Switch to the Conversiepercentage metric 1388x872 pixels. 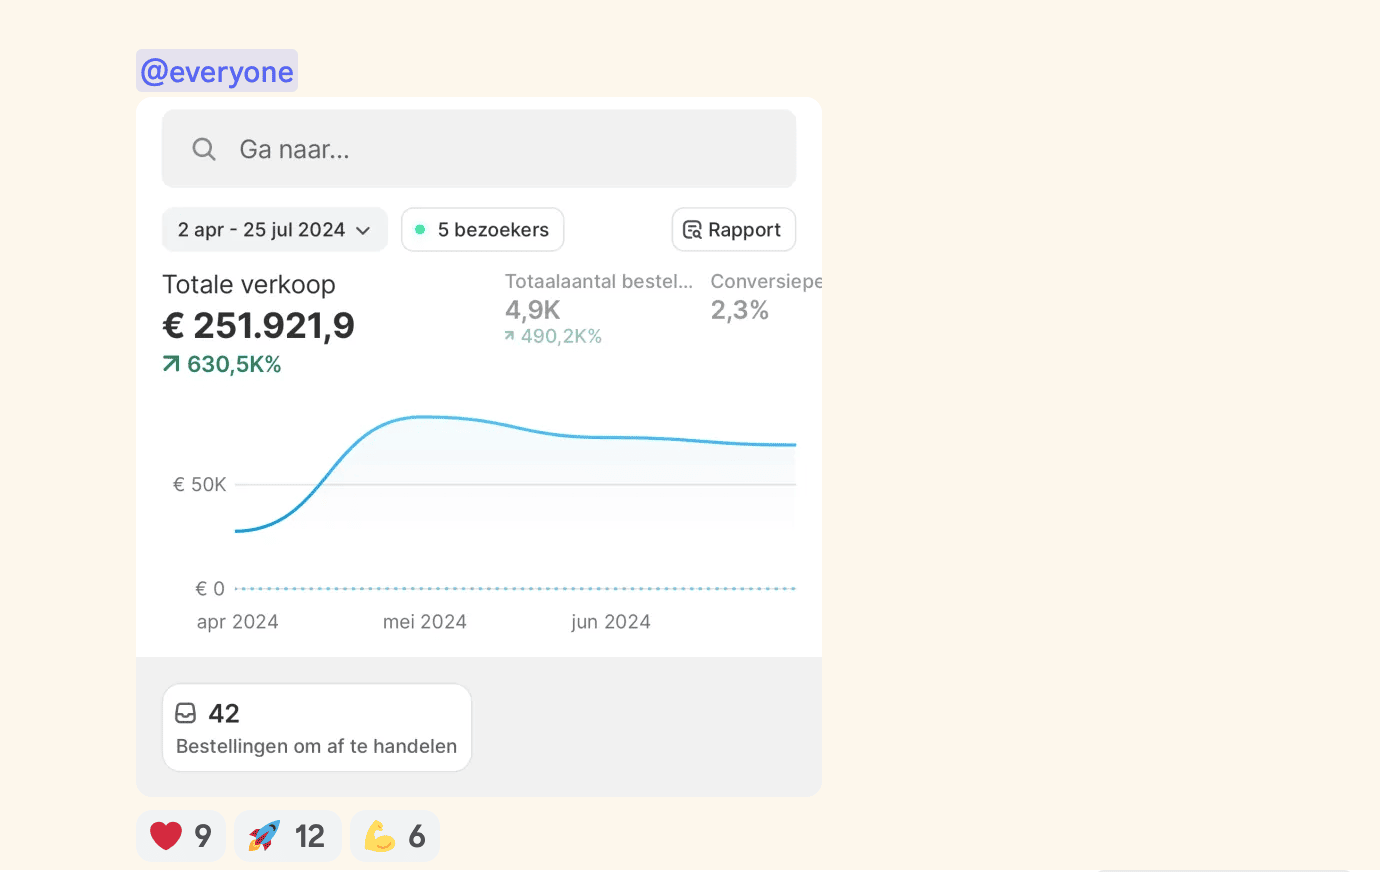click(765, 282)
